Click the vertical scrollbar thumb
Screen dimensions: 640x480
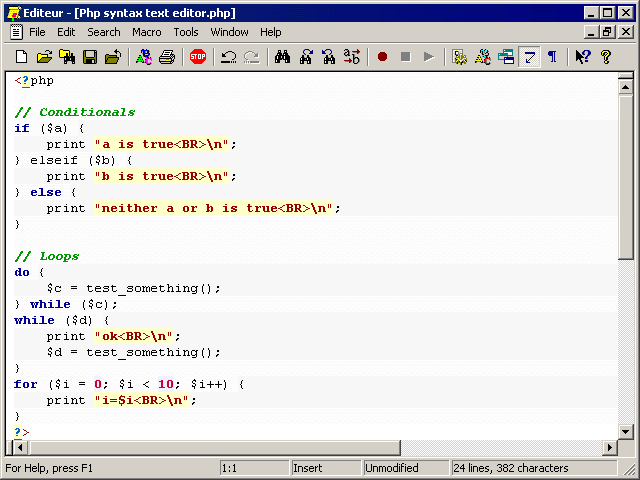tap(625, 177)
